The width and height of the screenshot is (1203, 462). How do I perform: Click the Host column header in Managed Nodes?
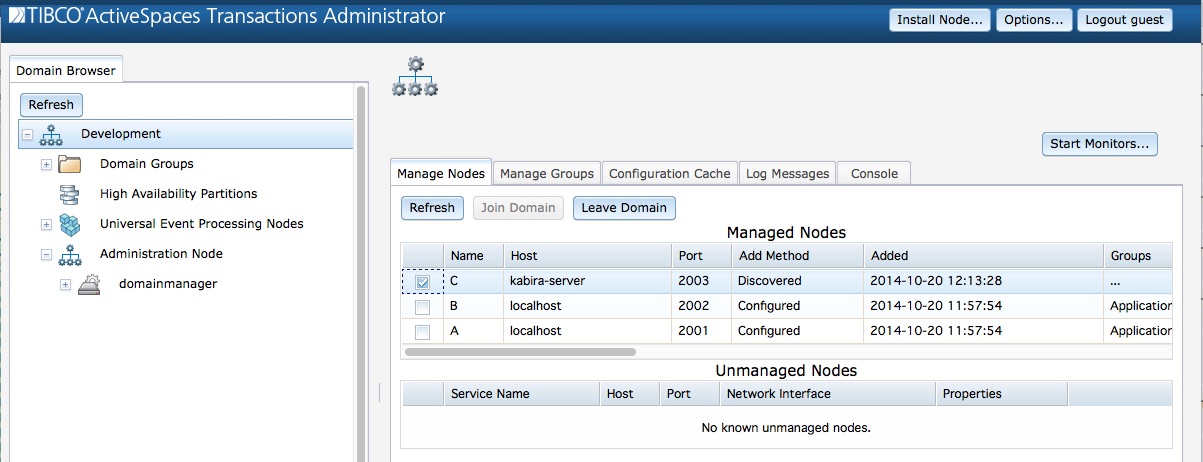pos(586,256)
